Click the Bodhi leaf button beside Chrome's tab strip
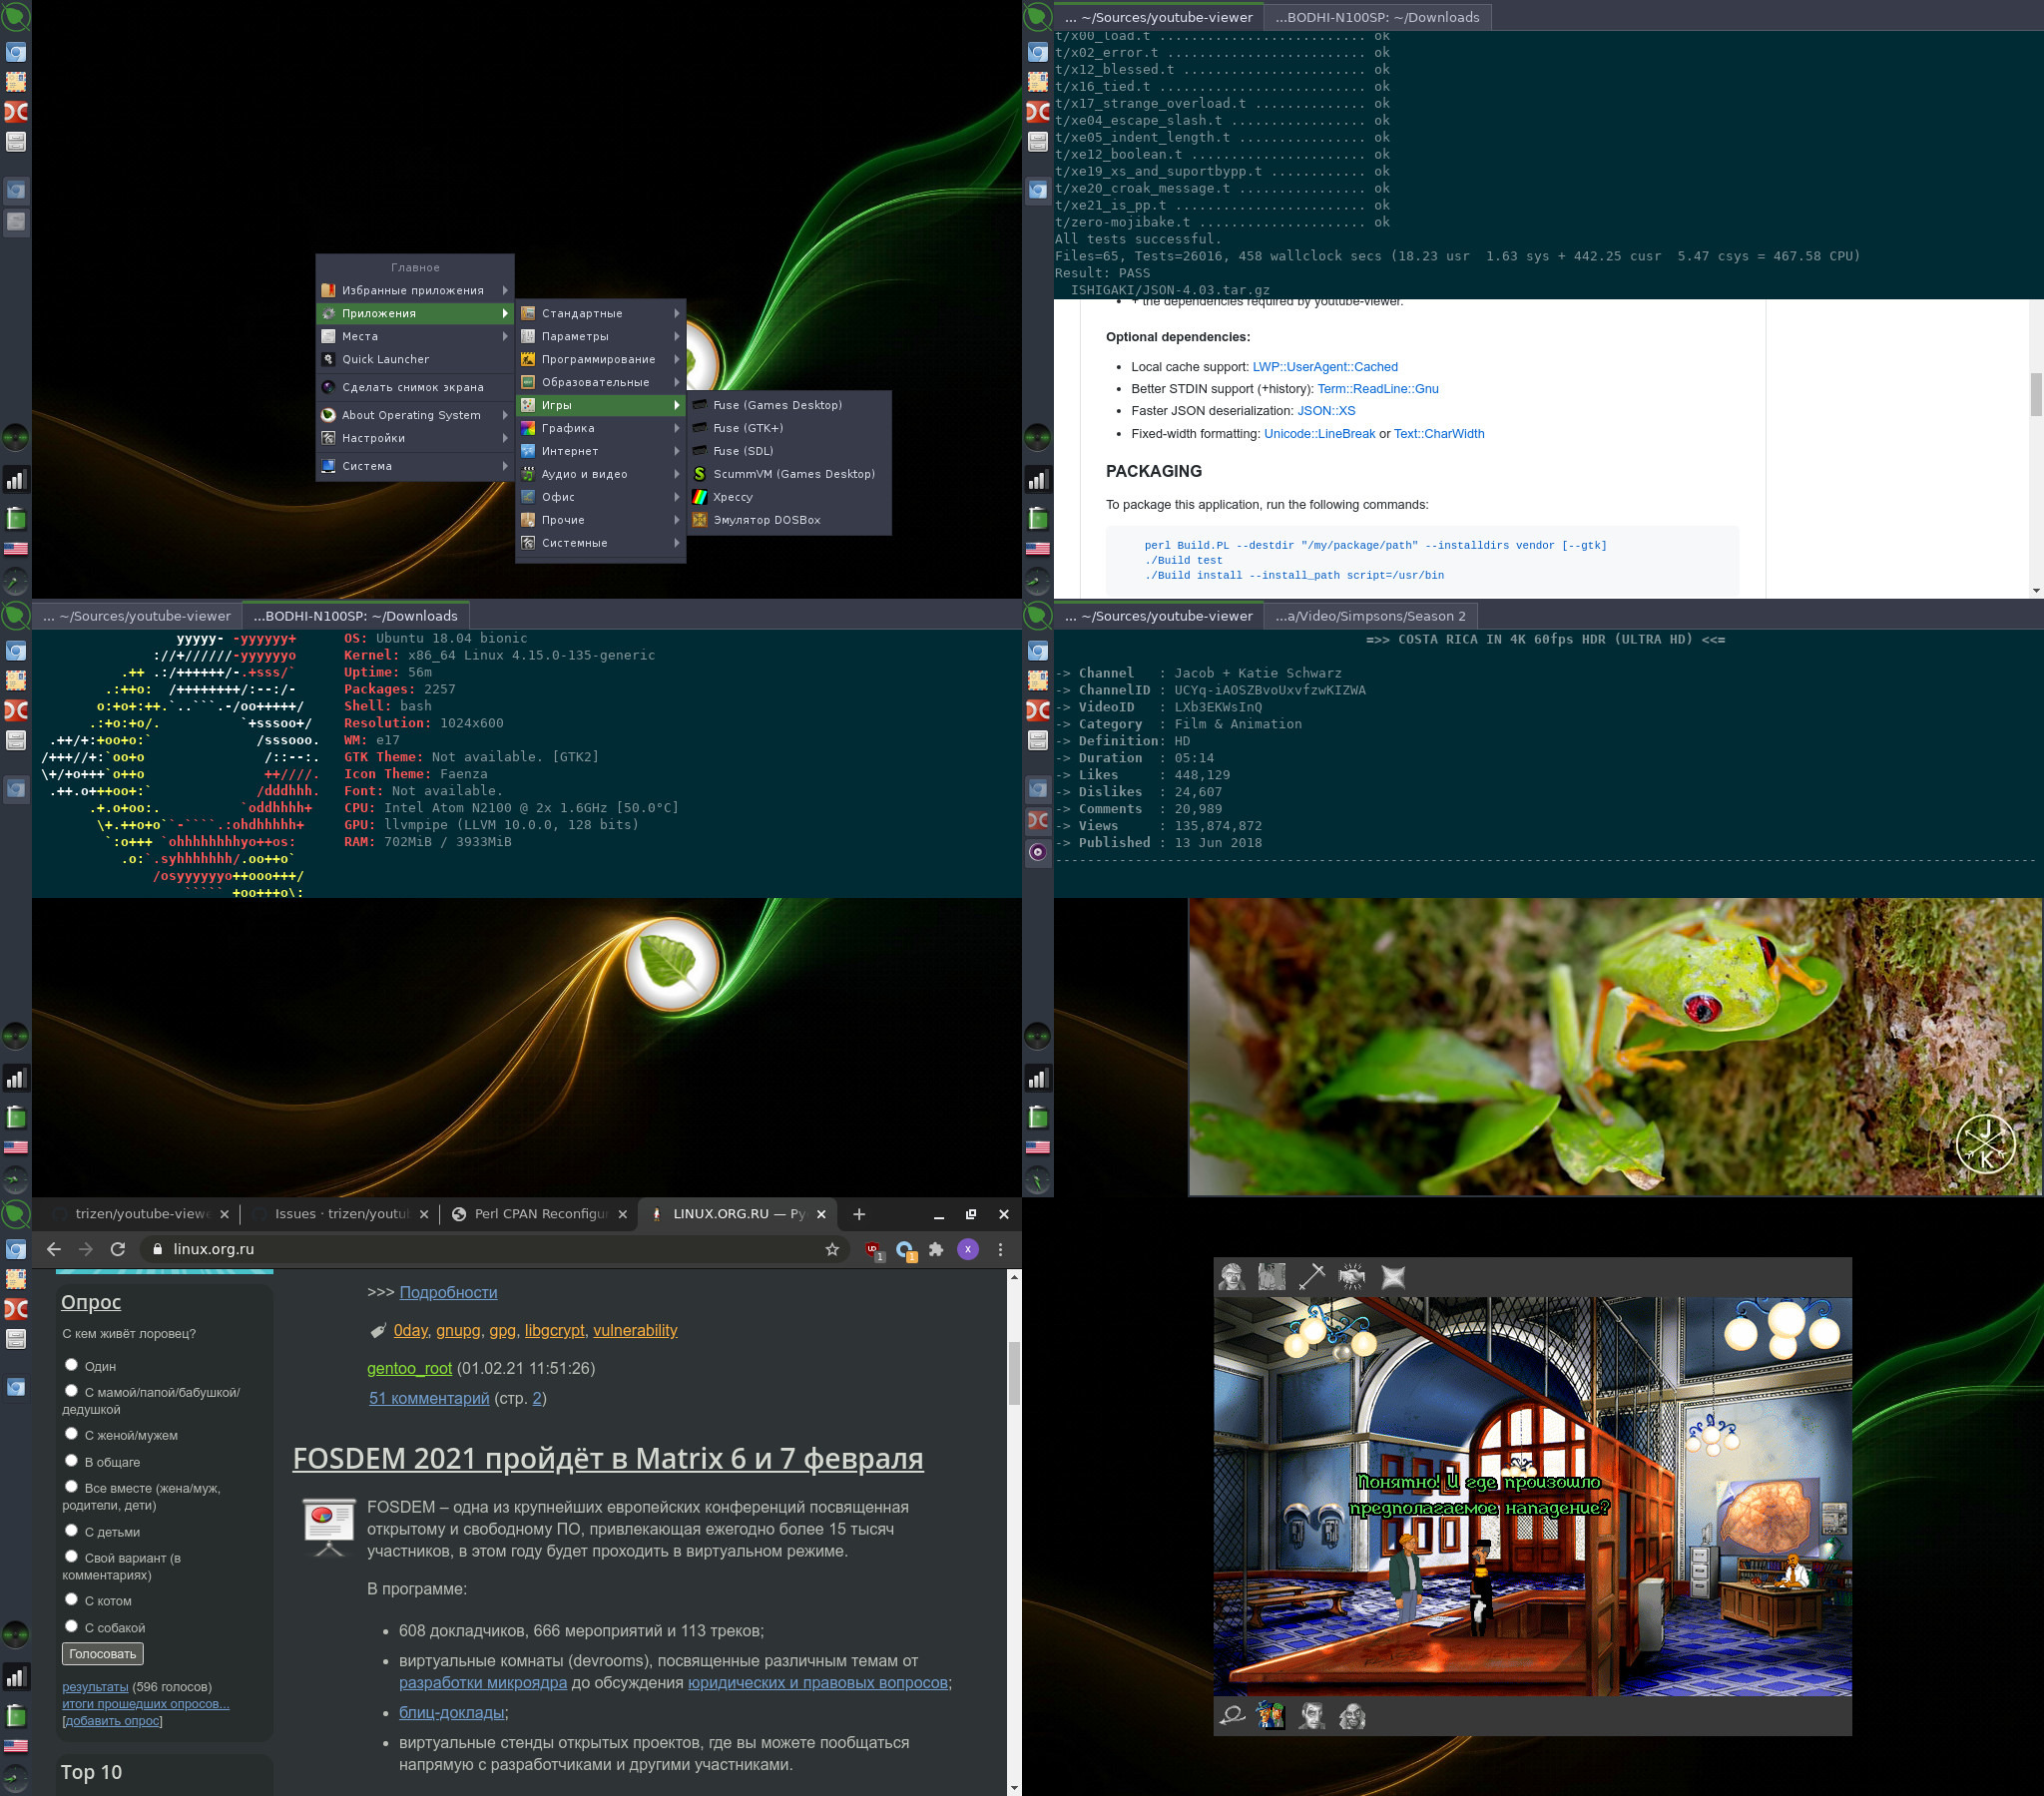The height and width of the screenshot is (1796, 2044). [x=16, y=1215]
